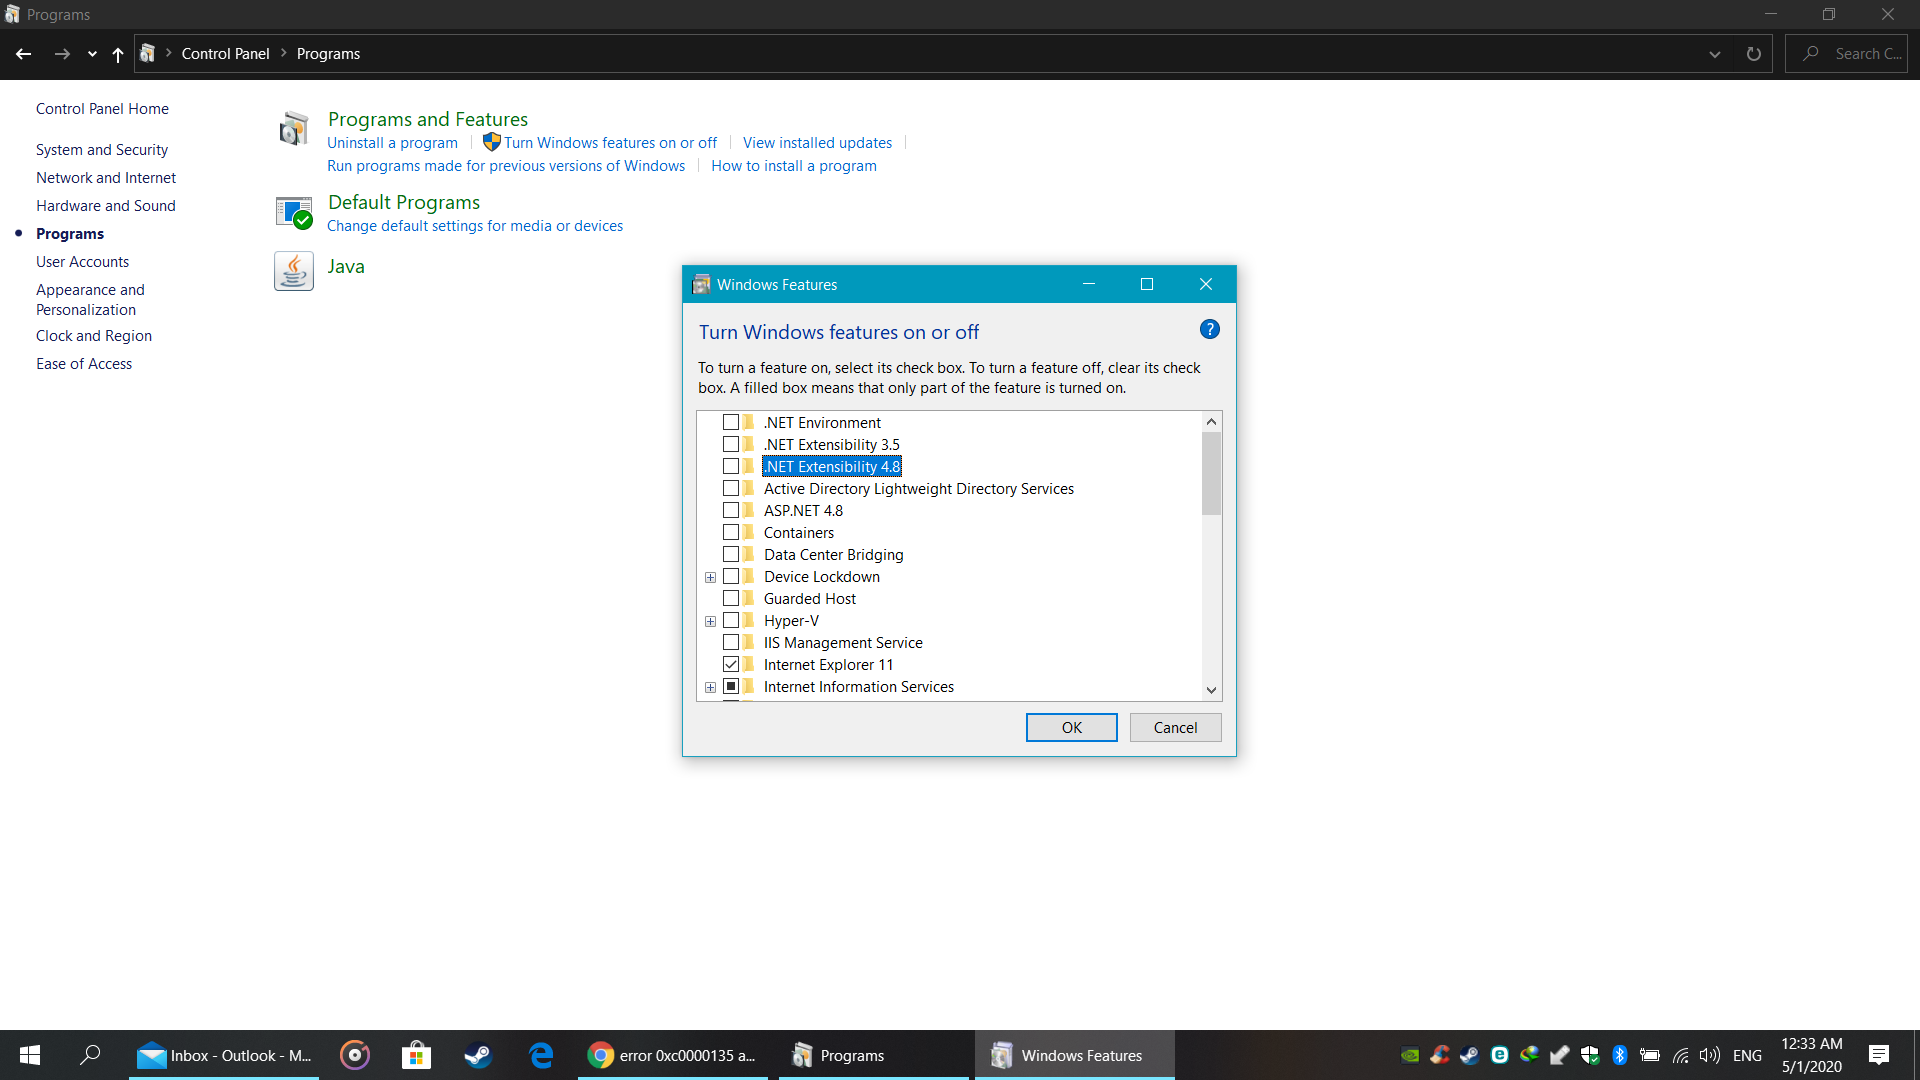
Task: Click the Search Control Panel field
Action: tap(1846, 54)
